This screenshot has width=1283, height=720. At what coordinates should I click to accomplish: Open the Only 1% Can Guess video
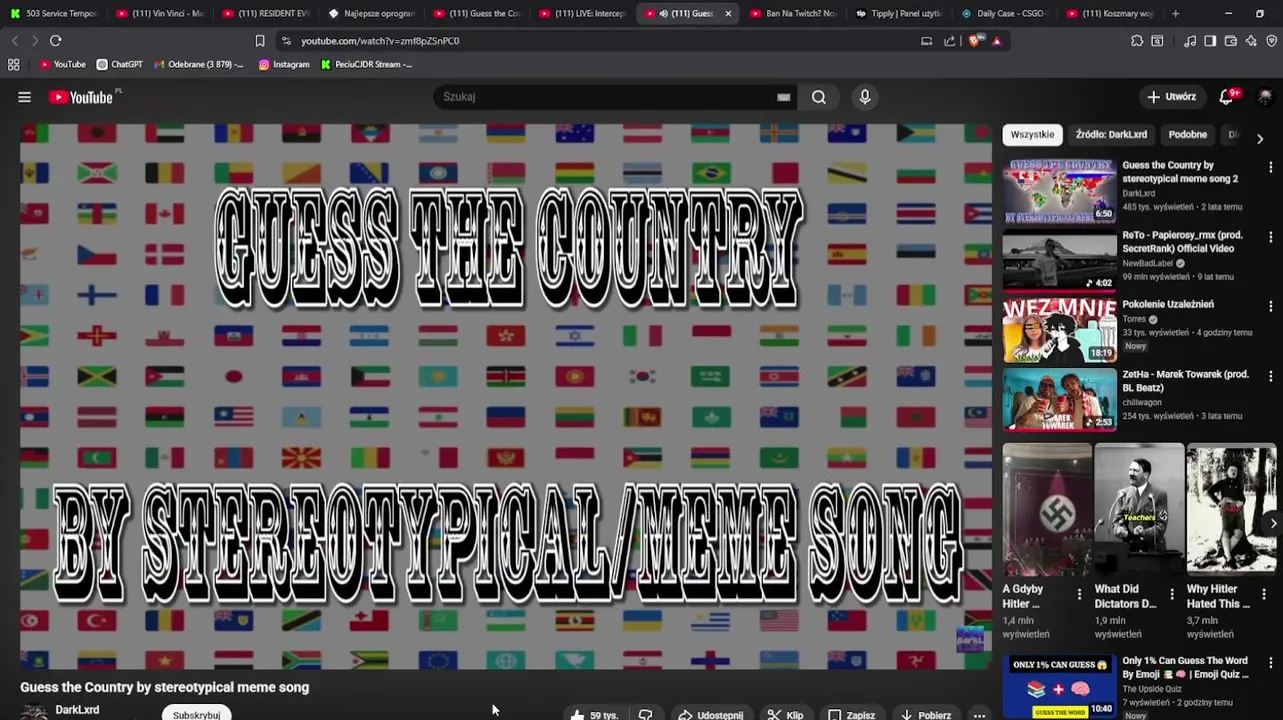(1060, 686)
